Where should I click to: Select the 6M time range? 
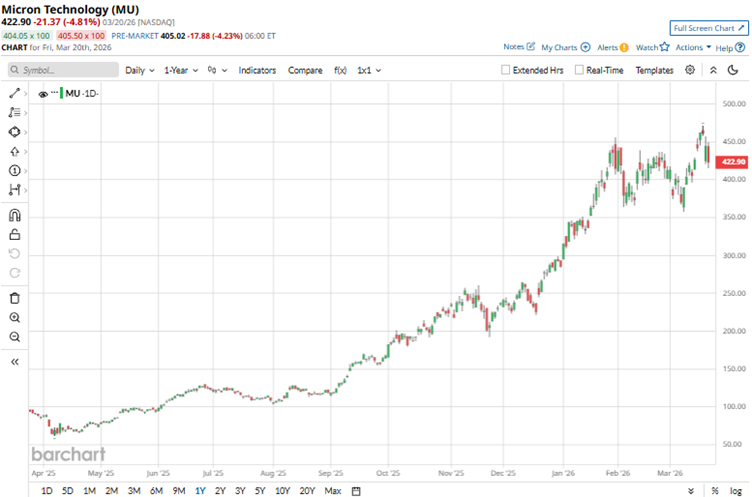click(156, 491)
